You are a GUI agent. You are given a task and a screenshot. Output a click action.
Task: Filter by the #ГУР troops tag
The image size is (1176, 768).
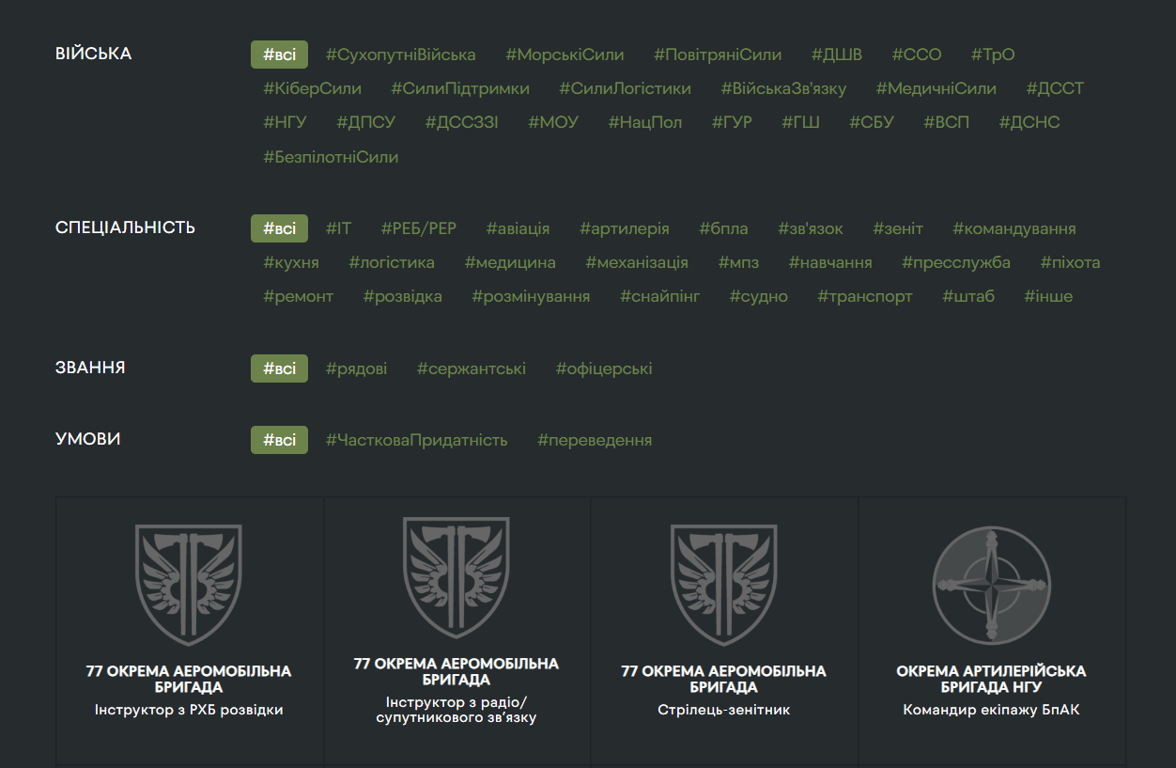(731, 123)
